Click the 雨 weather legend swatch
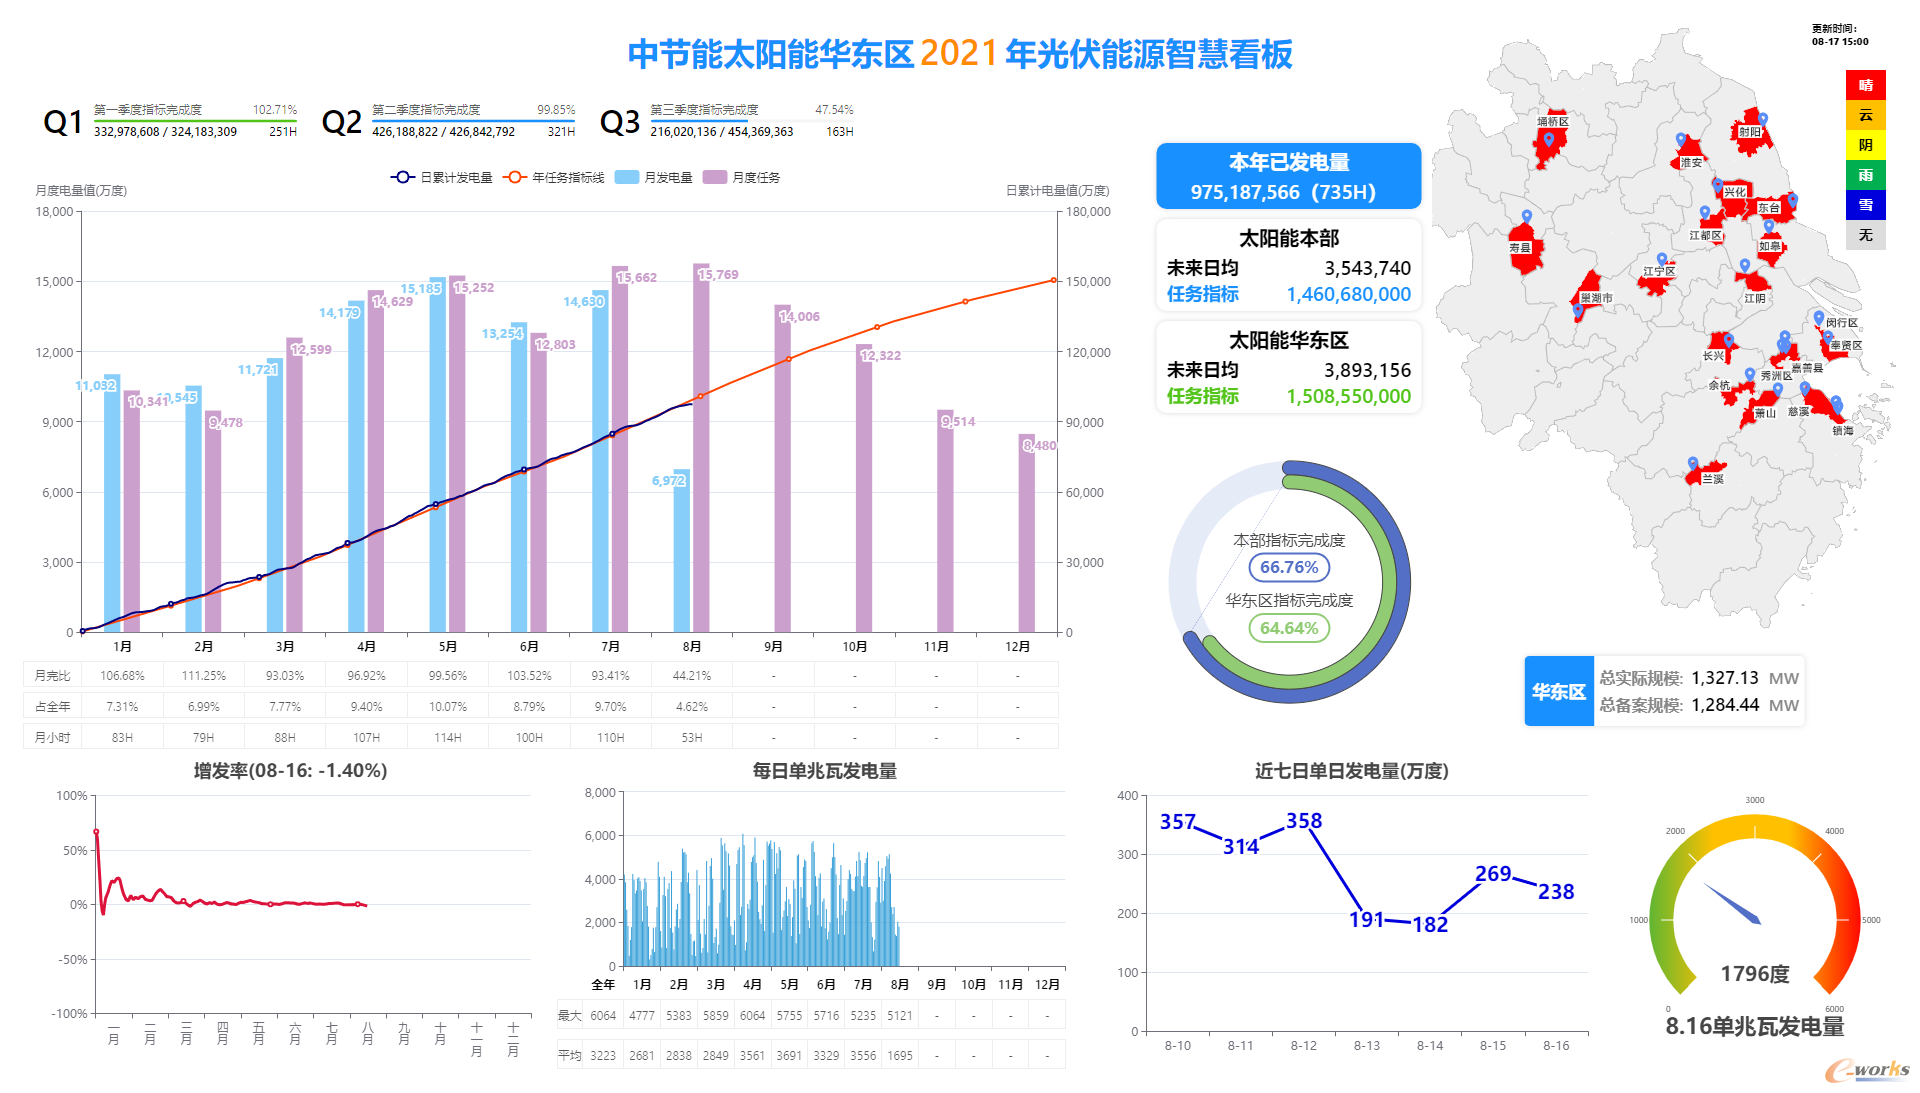The image size is (1920, 1093). pyautogui.click(x=1865, y=175)
